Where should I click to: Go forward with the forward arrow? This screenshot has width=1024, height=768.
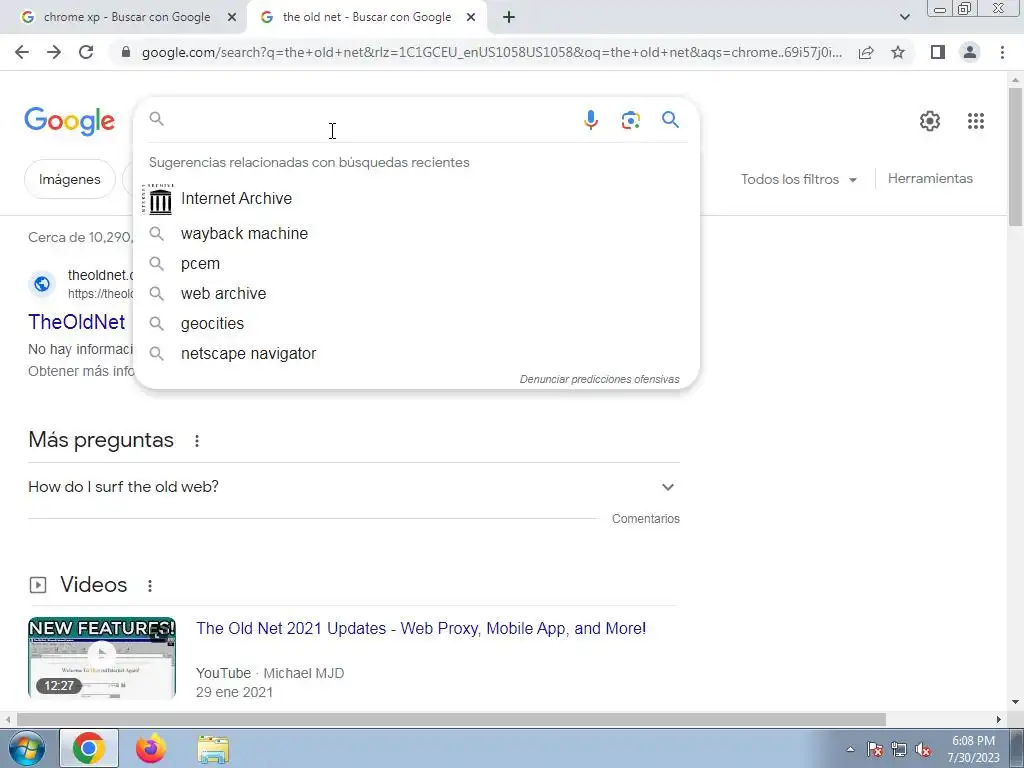(x=54, y=52)
